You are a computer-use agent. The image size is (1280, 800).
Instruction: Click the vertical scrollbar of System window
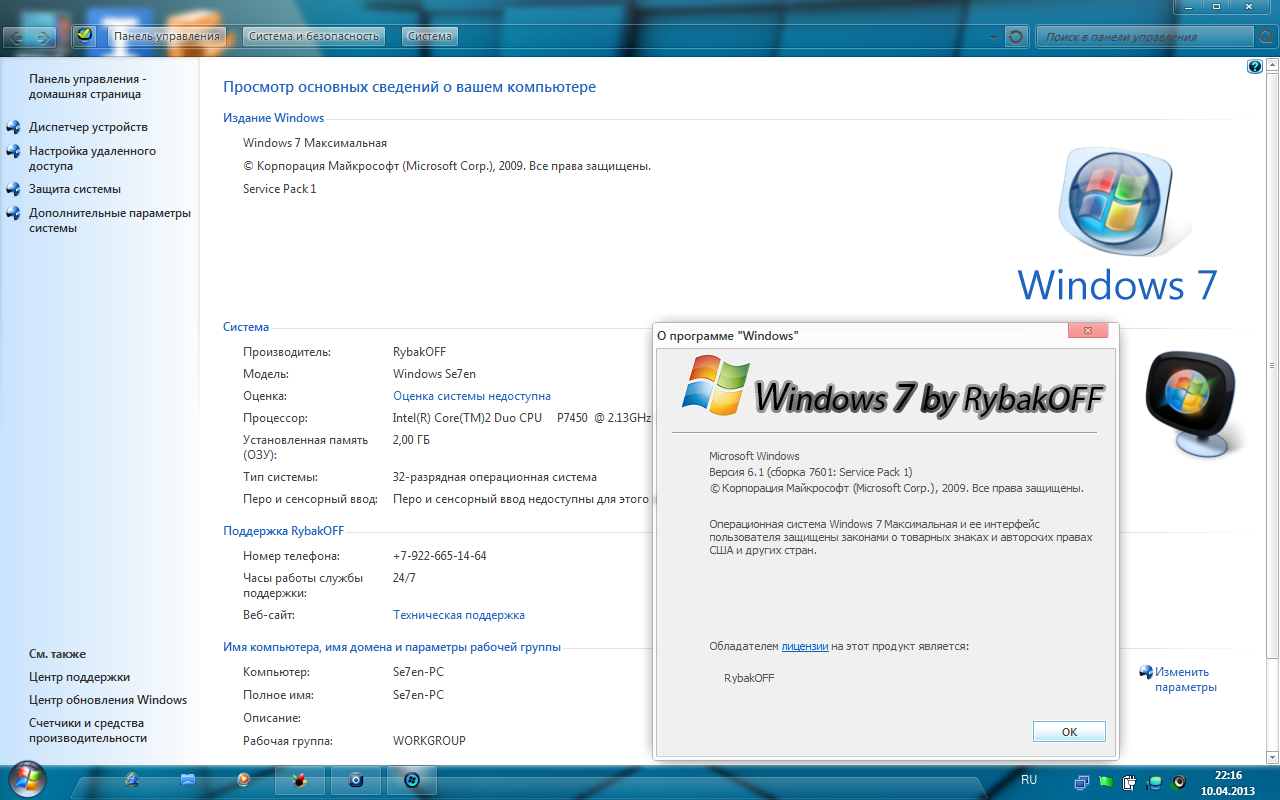(x=1274, y=410)
